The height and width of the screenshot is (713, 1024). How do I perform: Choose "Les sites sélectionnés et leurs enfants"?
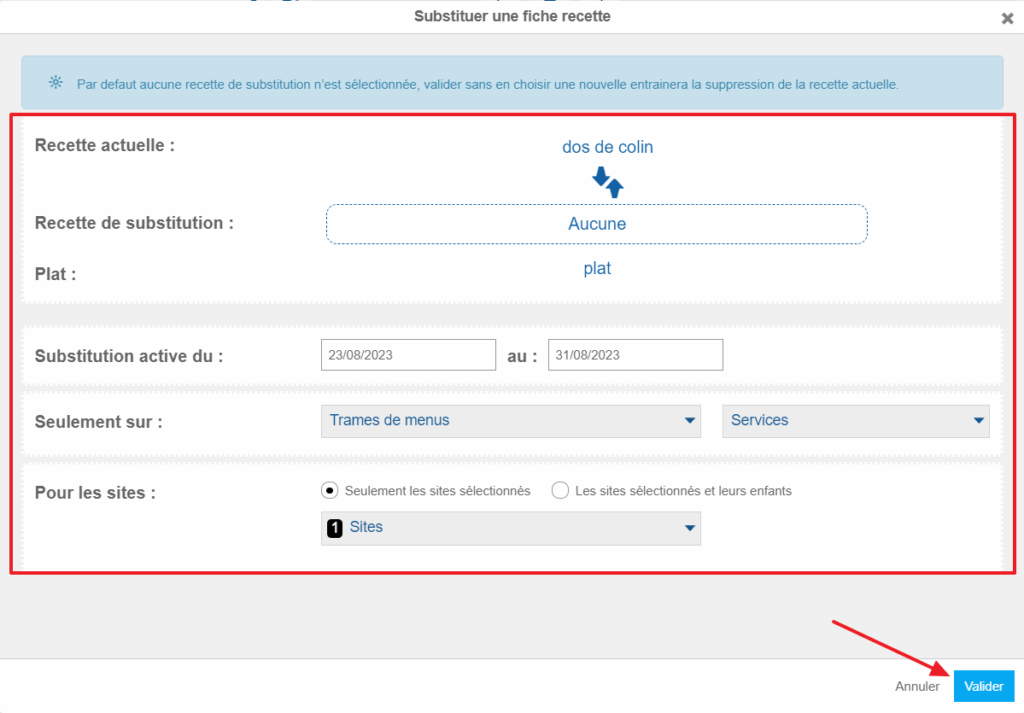tap(560, 491)
